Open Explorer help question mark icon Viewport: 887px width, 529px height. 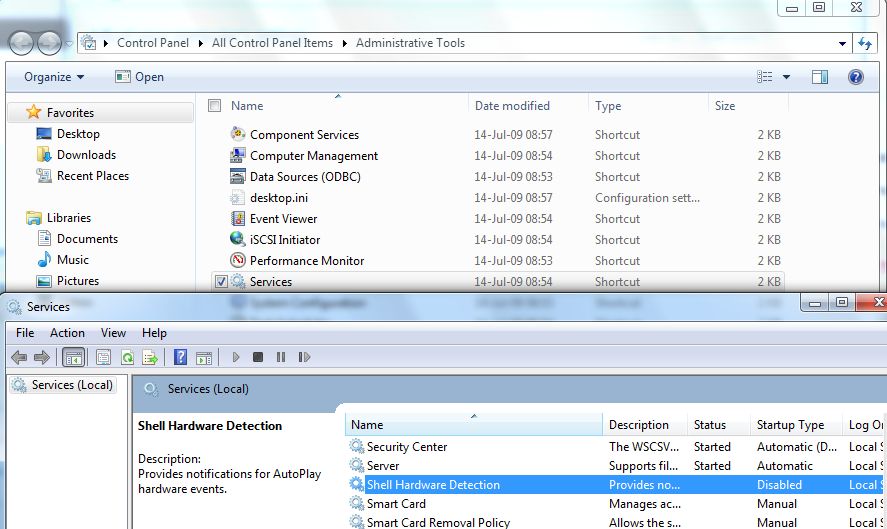coord(856,77)
